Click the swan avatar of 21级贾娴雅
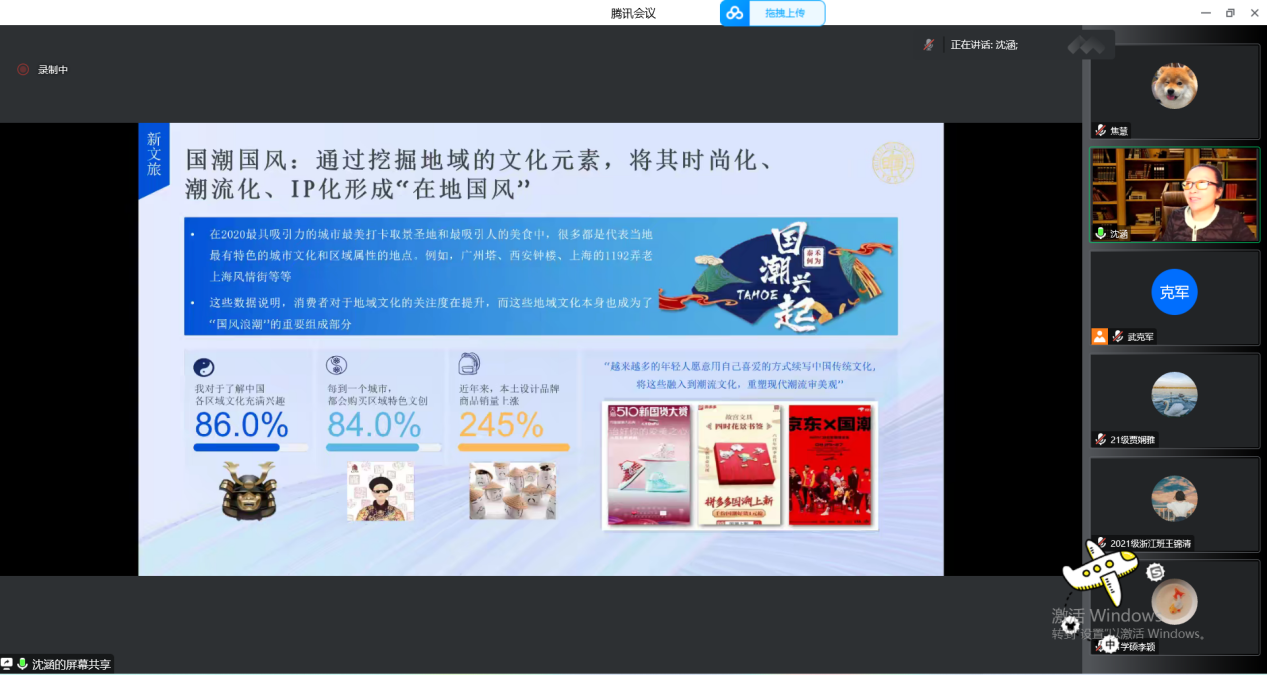Image resolution: width=1267 pixels, height=675 pixels. click(x=1174, y=395)
